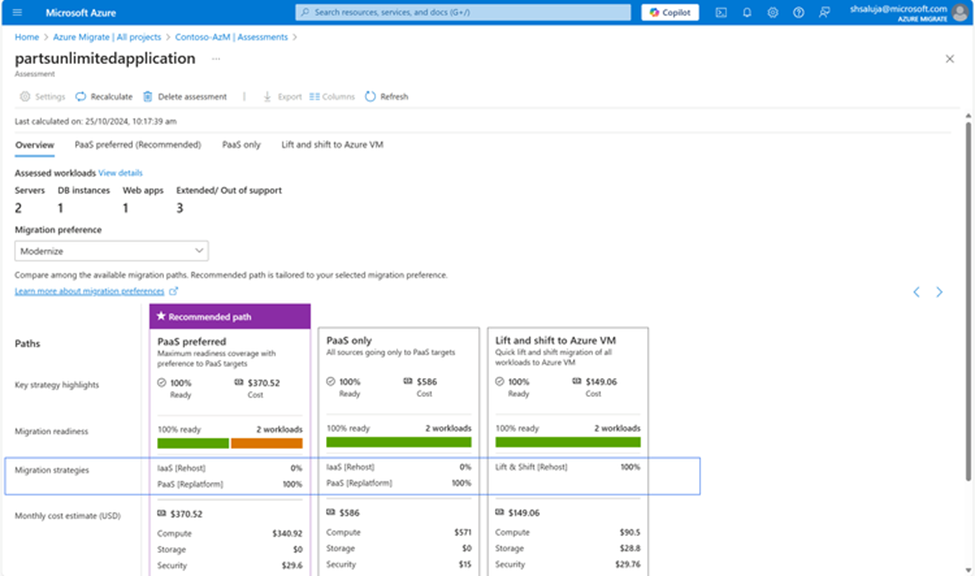Click the Settings toolbar button
Screen dimensions: 975x576
point(42,96)
